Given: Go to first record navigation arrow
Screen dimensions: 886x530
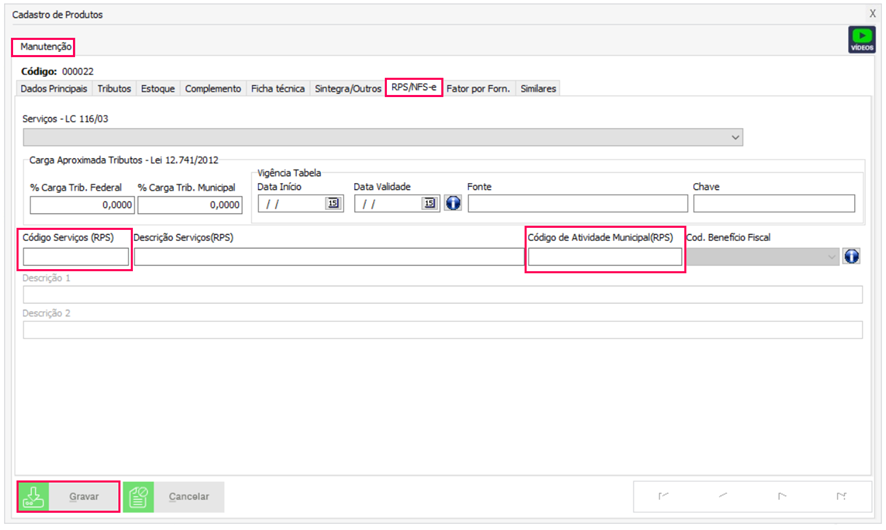Looking at the screenshot, I should pyautogui.click(x=662, y=496).
